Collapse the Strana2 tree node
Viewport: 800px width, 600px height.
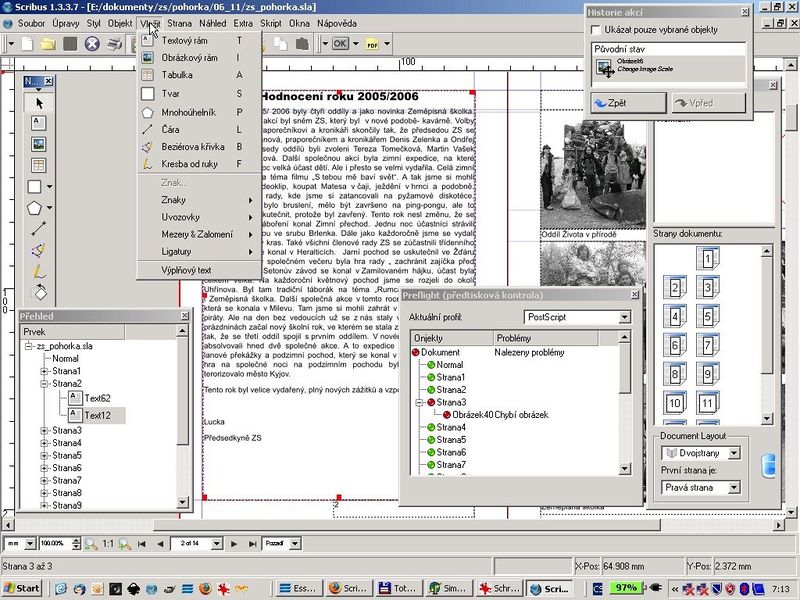pyautogui.click(x=45, y=383)
